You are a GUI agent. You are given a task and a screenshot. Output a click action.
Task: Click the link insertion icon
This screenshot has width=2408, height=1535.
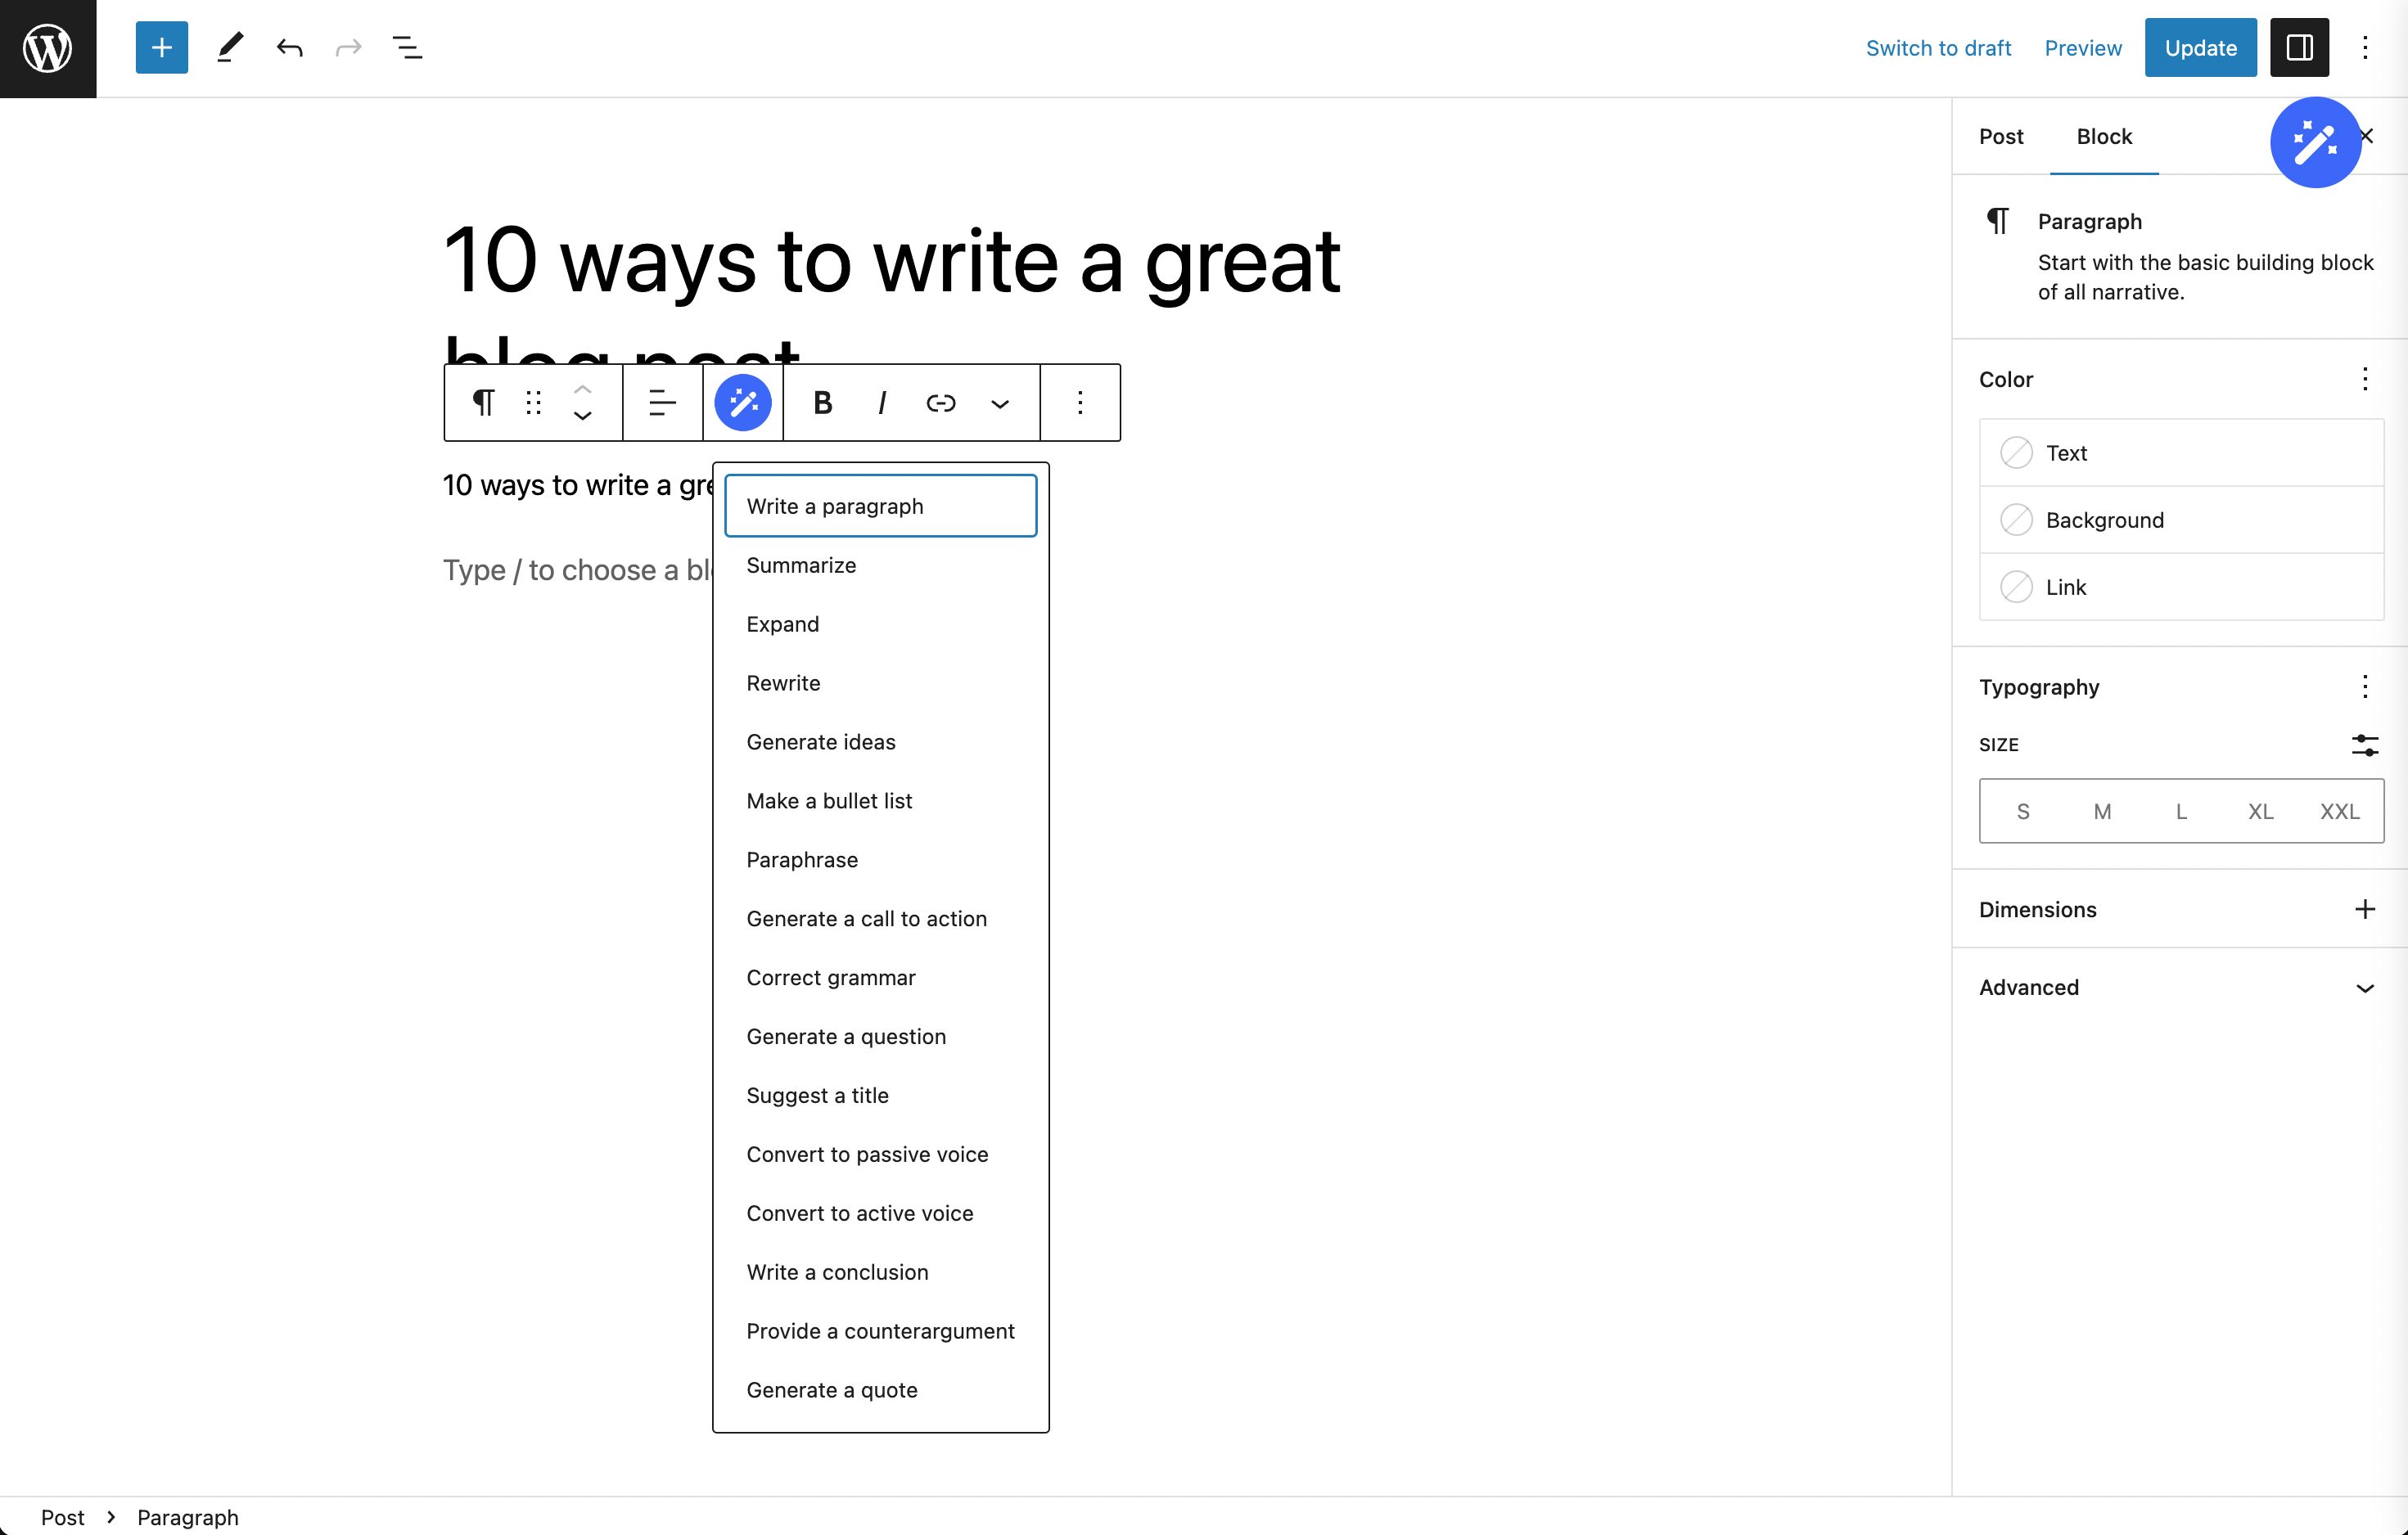(x=940, y=402)
